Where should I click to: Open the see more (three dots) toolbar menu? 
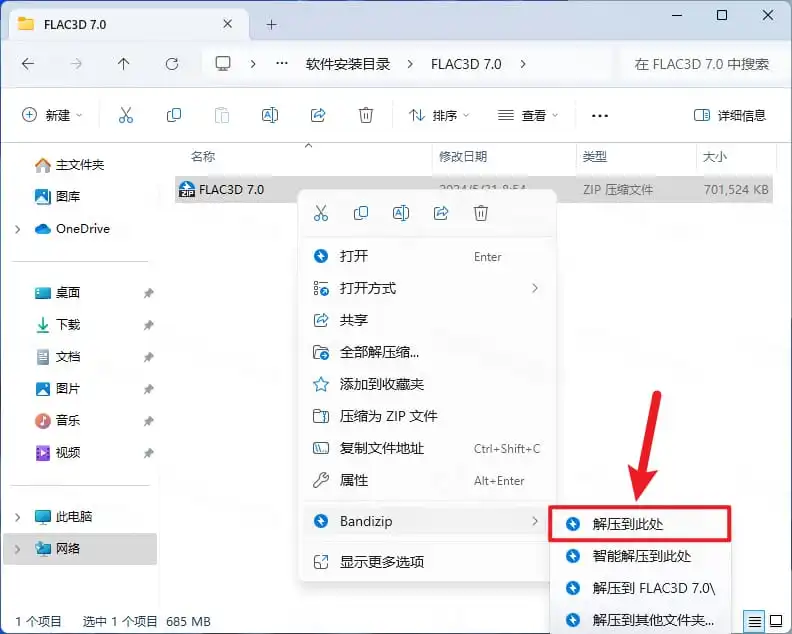600,116
